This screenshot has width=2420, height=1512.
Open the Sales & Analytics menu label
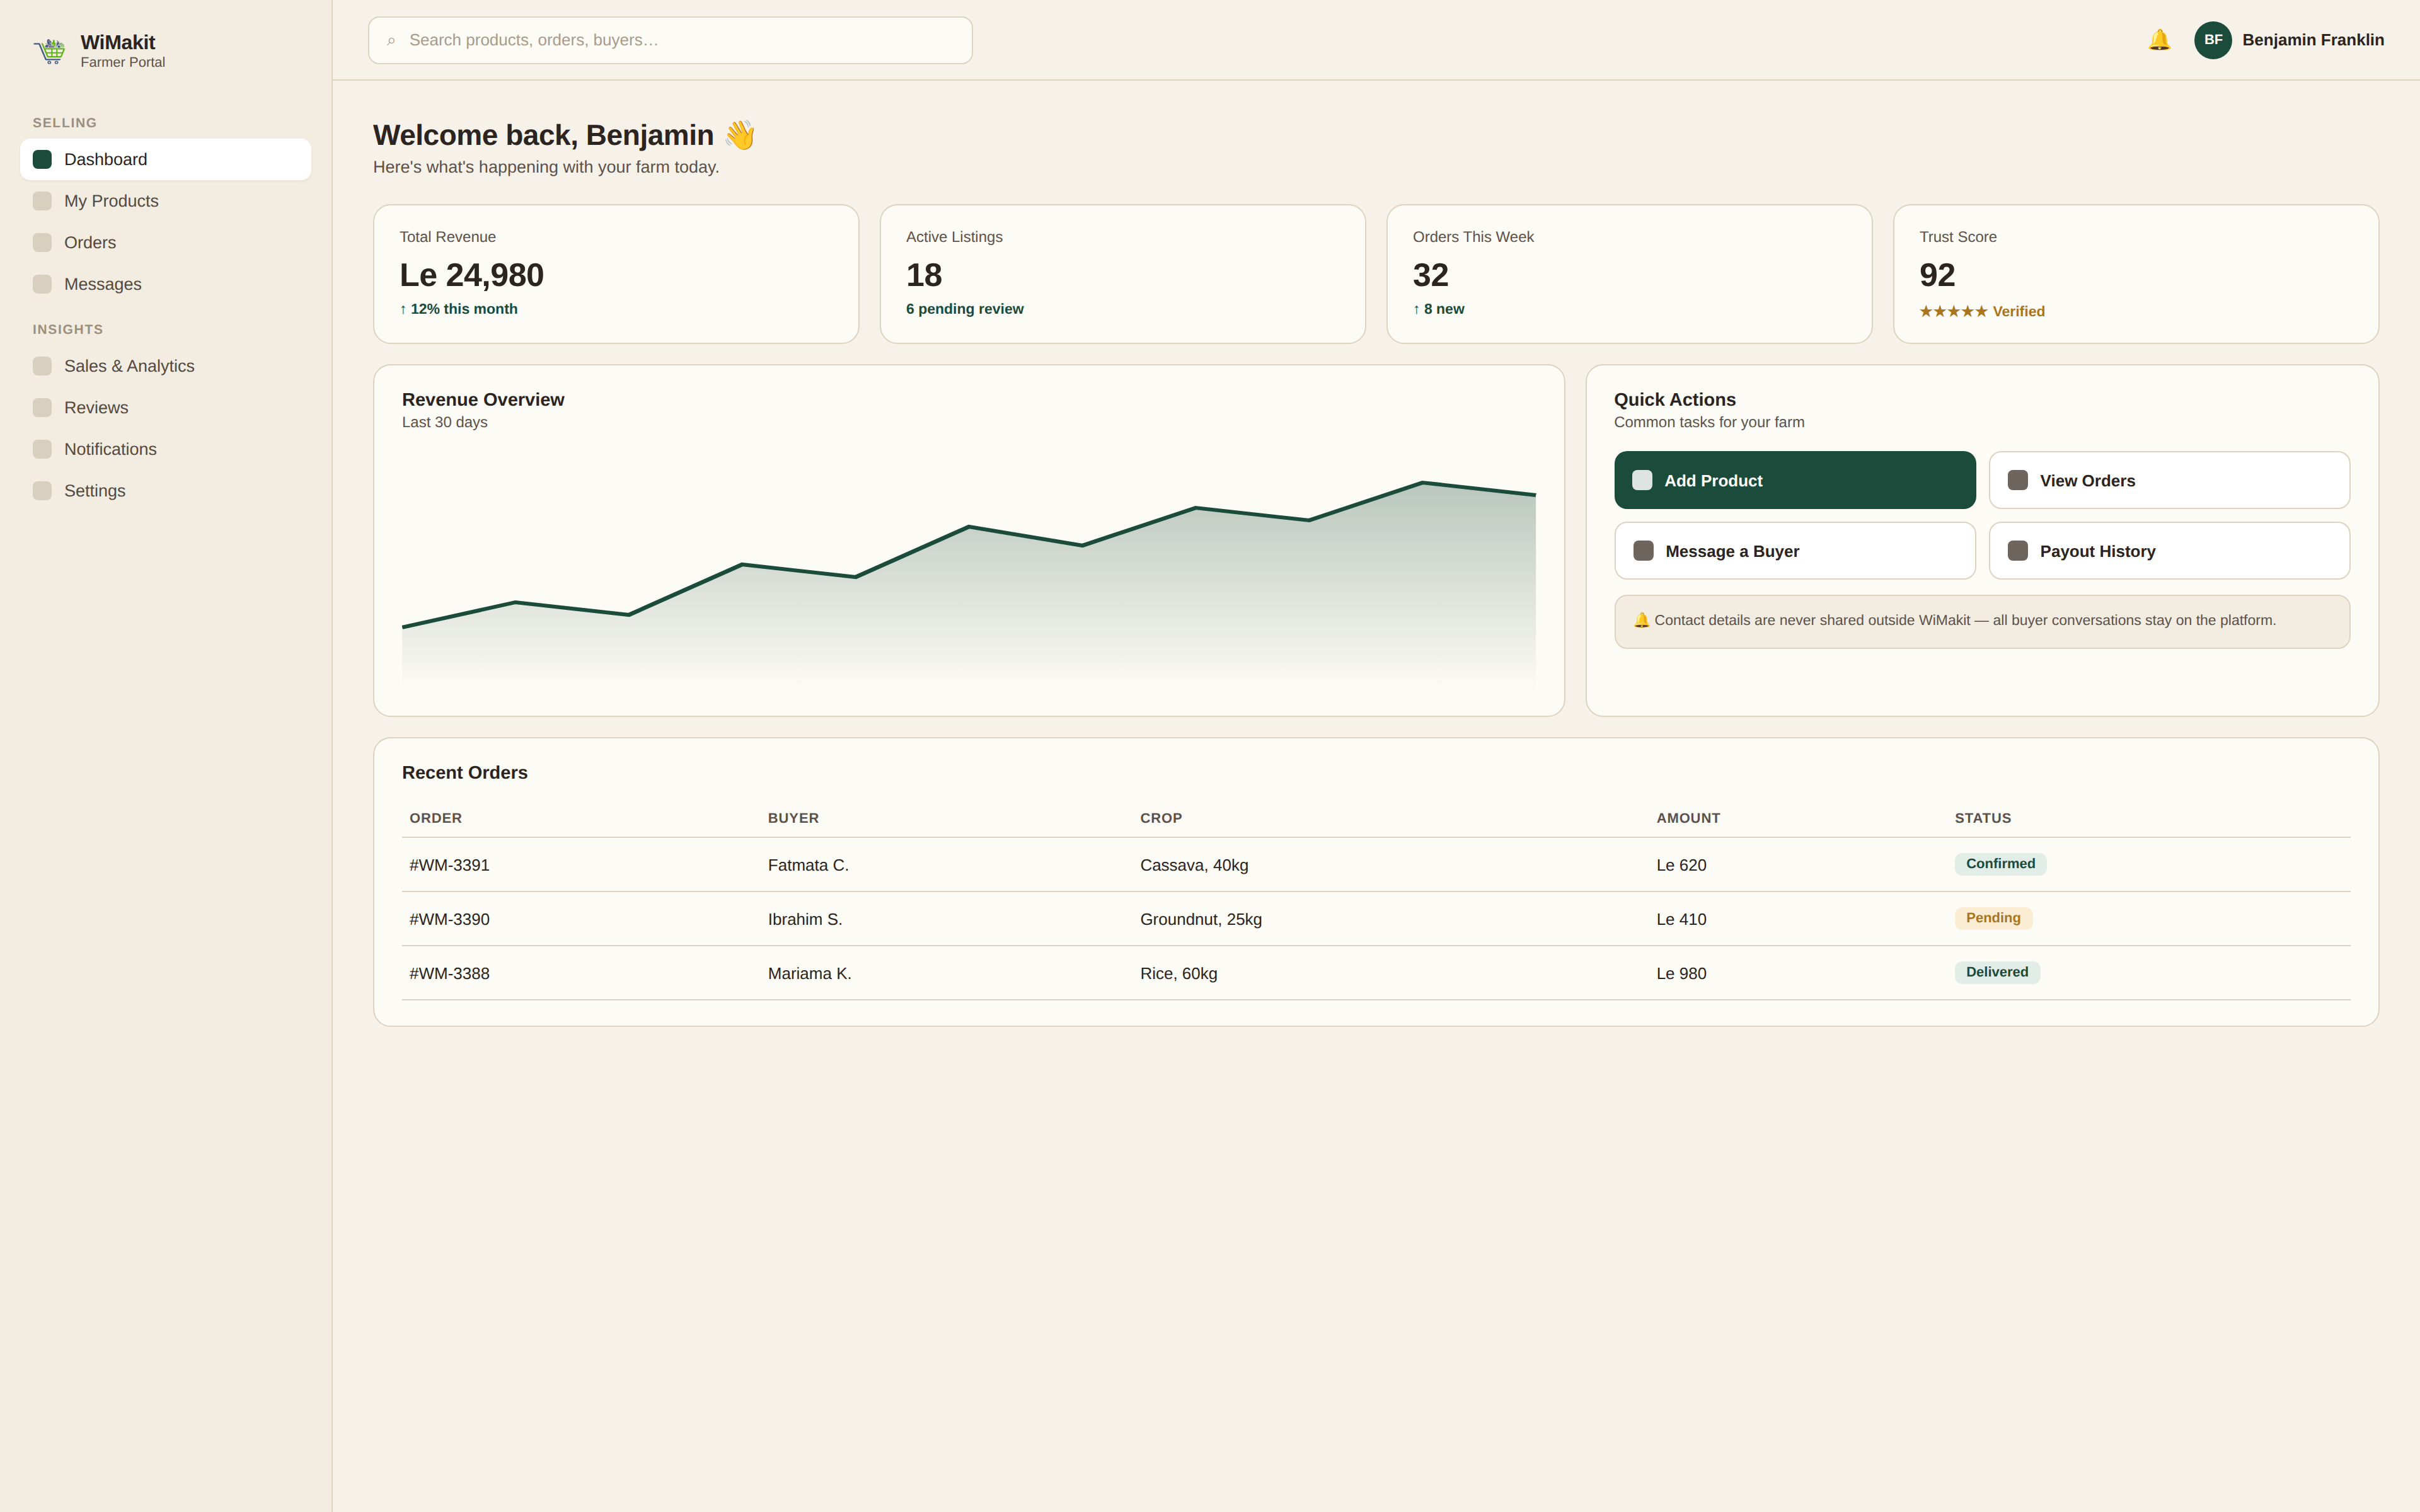(x=129, y=366)
